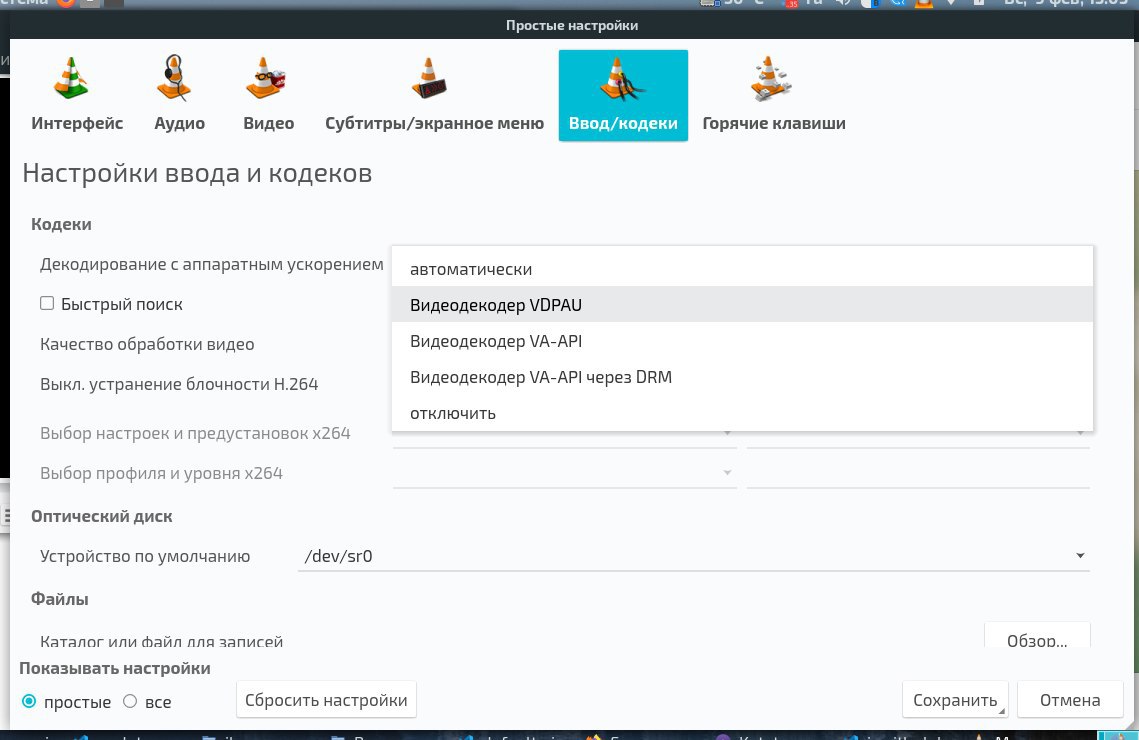Switch to the Аудио settings tab
1139x740 pixels.
(x=179, y=96)
